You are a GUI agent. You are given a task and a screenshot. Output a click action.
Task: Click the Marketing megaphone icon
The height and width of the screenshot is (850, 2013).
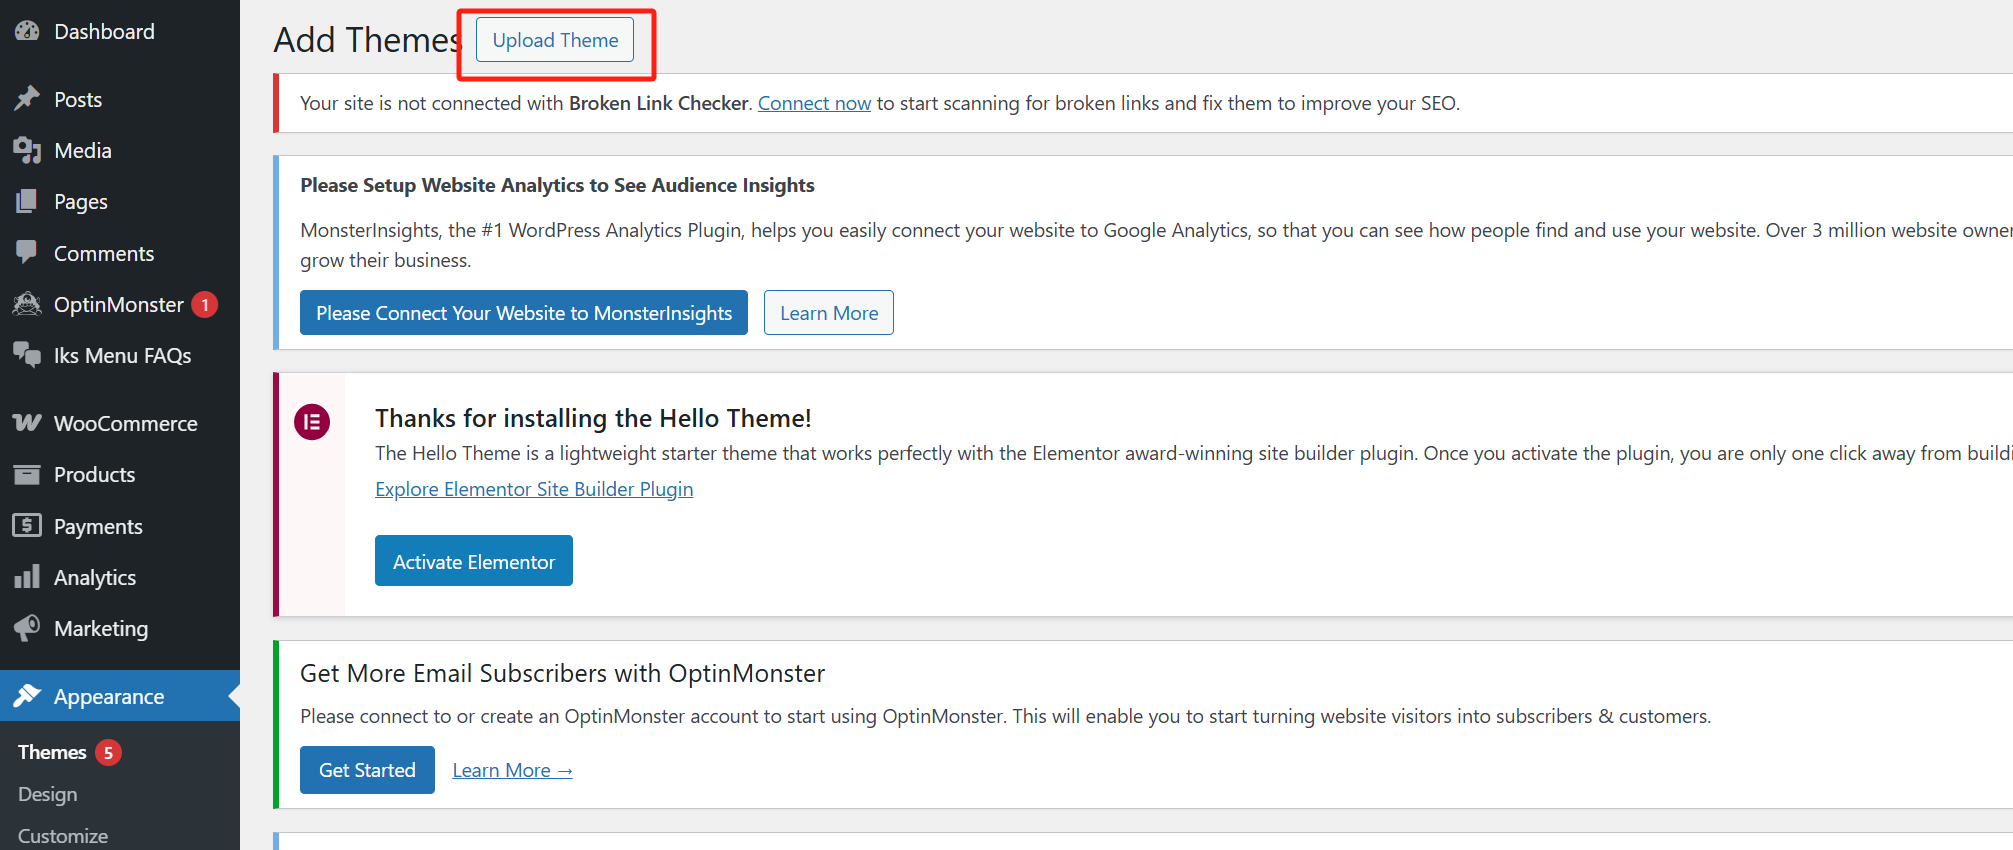(27, 628)
